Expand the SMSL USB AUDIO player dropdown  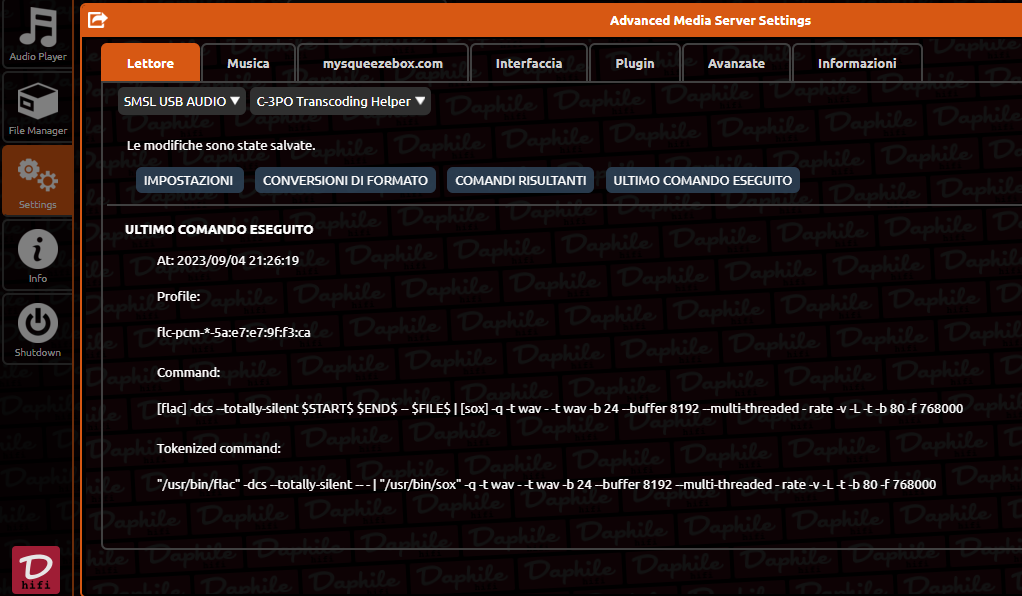tap(182, 101)
